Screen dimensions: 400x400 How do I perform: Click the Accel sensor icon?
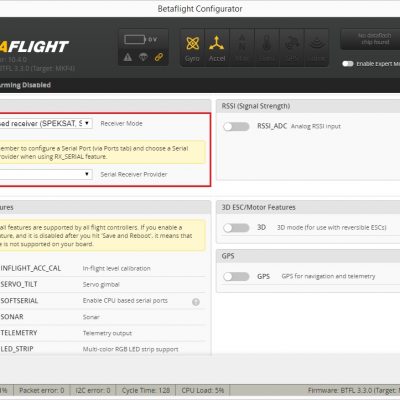coord(217,48)
